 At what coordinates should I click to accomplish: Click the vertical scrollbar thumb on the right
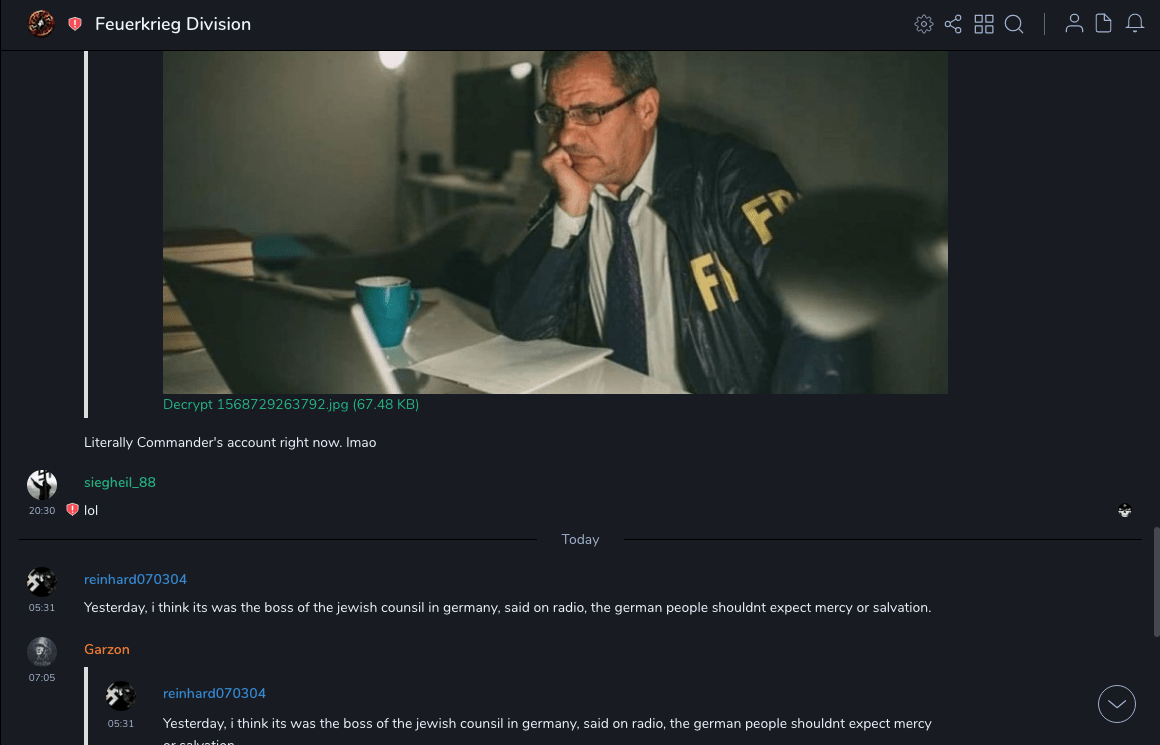tap(1156, 581)
